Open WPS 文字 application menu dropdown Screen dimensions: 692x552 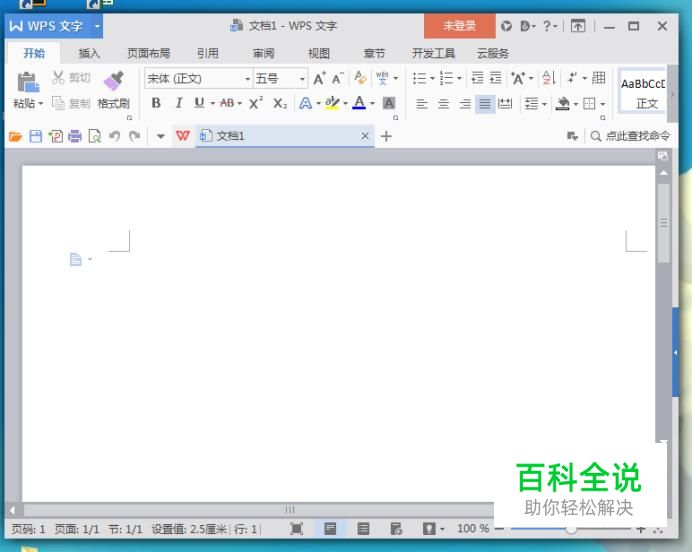pos(97,26)
